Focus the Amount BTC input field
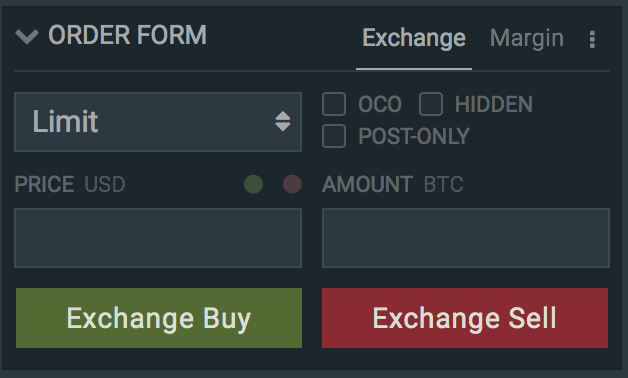 pos(466,238)
